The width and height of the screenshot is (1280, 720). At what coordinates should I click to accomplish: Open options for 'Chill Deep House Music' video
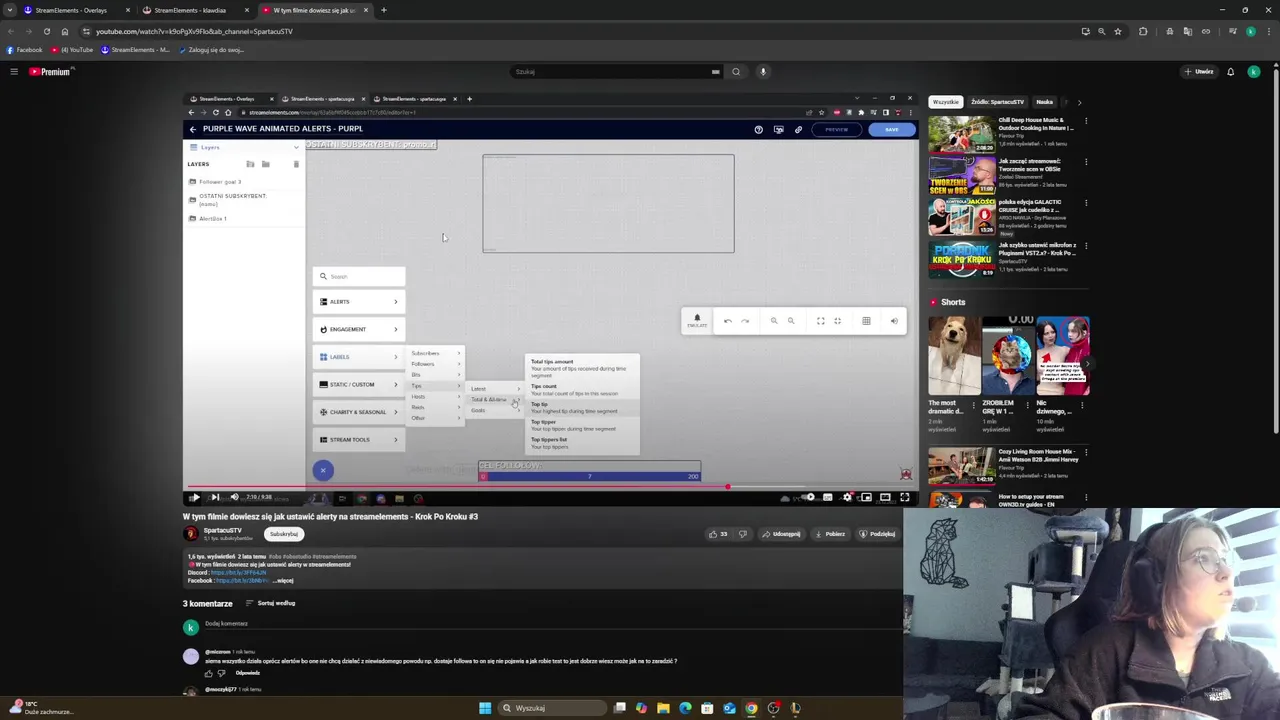coord(1086,121)
